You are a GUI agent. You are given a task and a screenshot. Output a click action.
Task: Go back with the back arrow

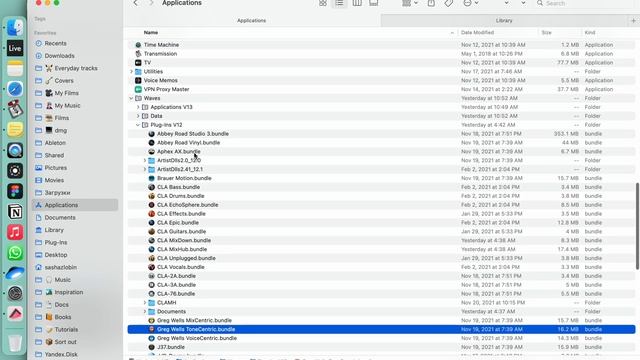point(136,3)
